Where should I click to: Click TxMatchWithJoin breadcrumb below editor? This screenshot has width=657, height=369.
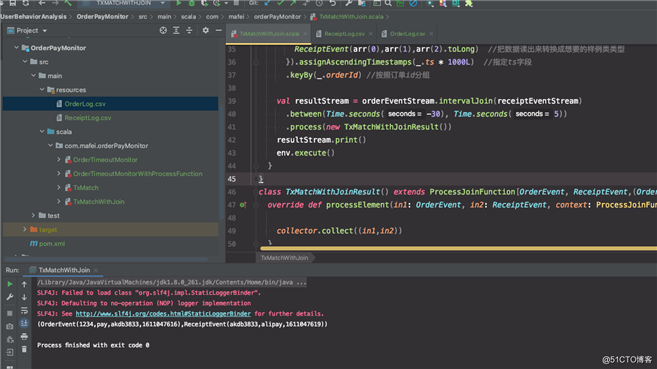pyautogui.click(x=284, y=258)
